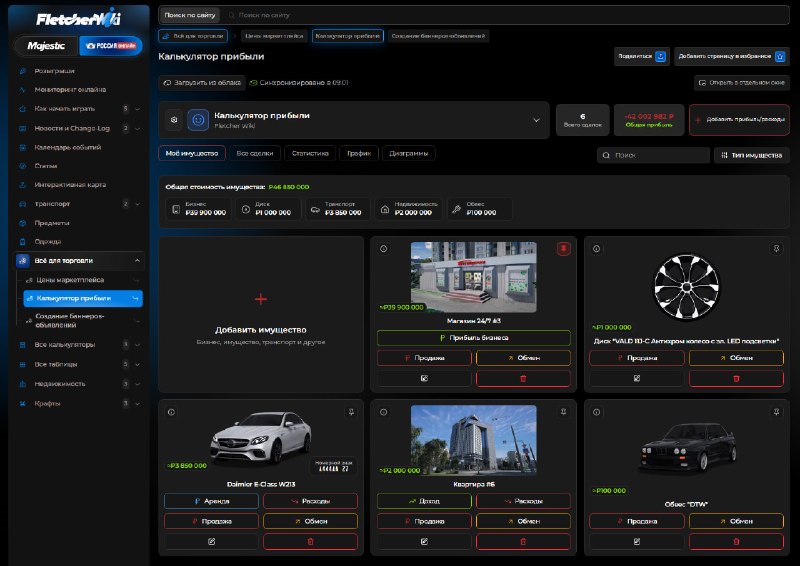Image resolution: width=800 pixels, height=566 pixels.
Task: Toggle pin on the VALD disk card
Action: click(776, 249)
